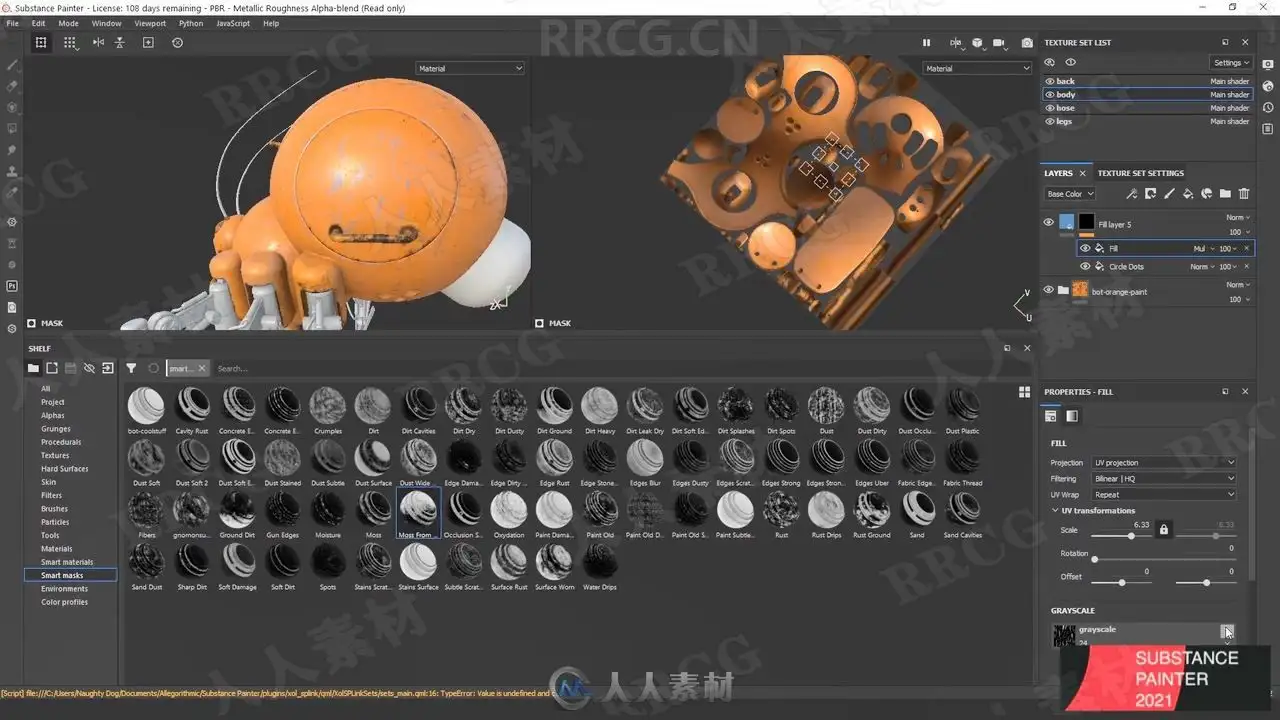1280x720 pixels.
Task: Click the camera screenshot icon above viewport
Action: [x=1027, y=43]
